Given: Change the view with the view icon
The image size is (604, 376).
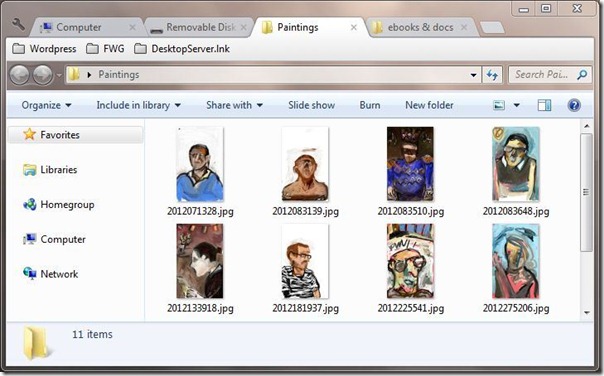Looking at the screenshot, I should [499, 105].
